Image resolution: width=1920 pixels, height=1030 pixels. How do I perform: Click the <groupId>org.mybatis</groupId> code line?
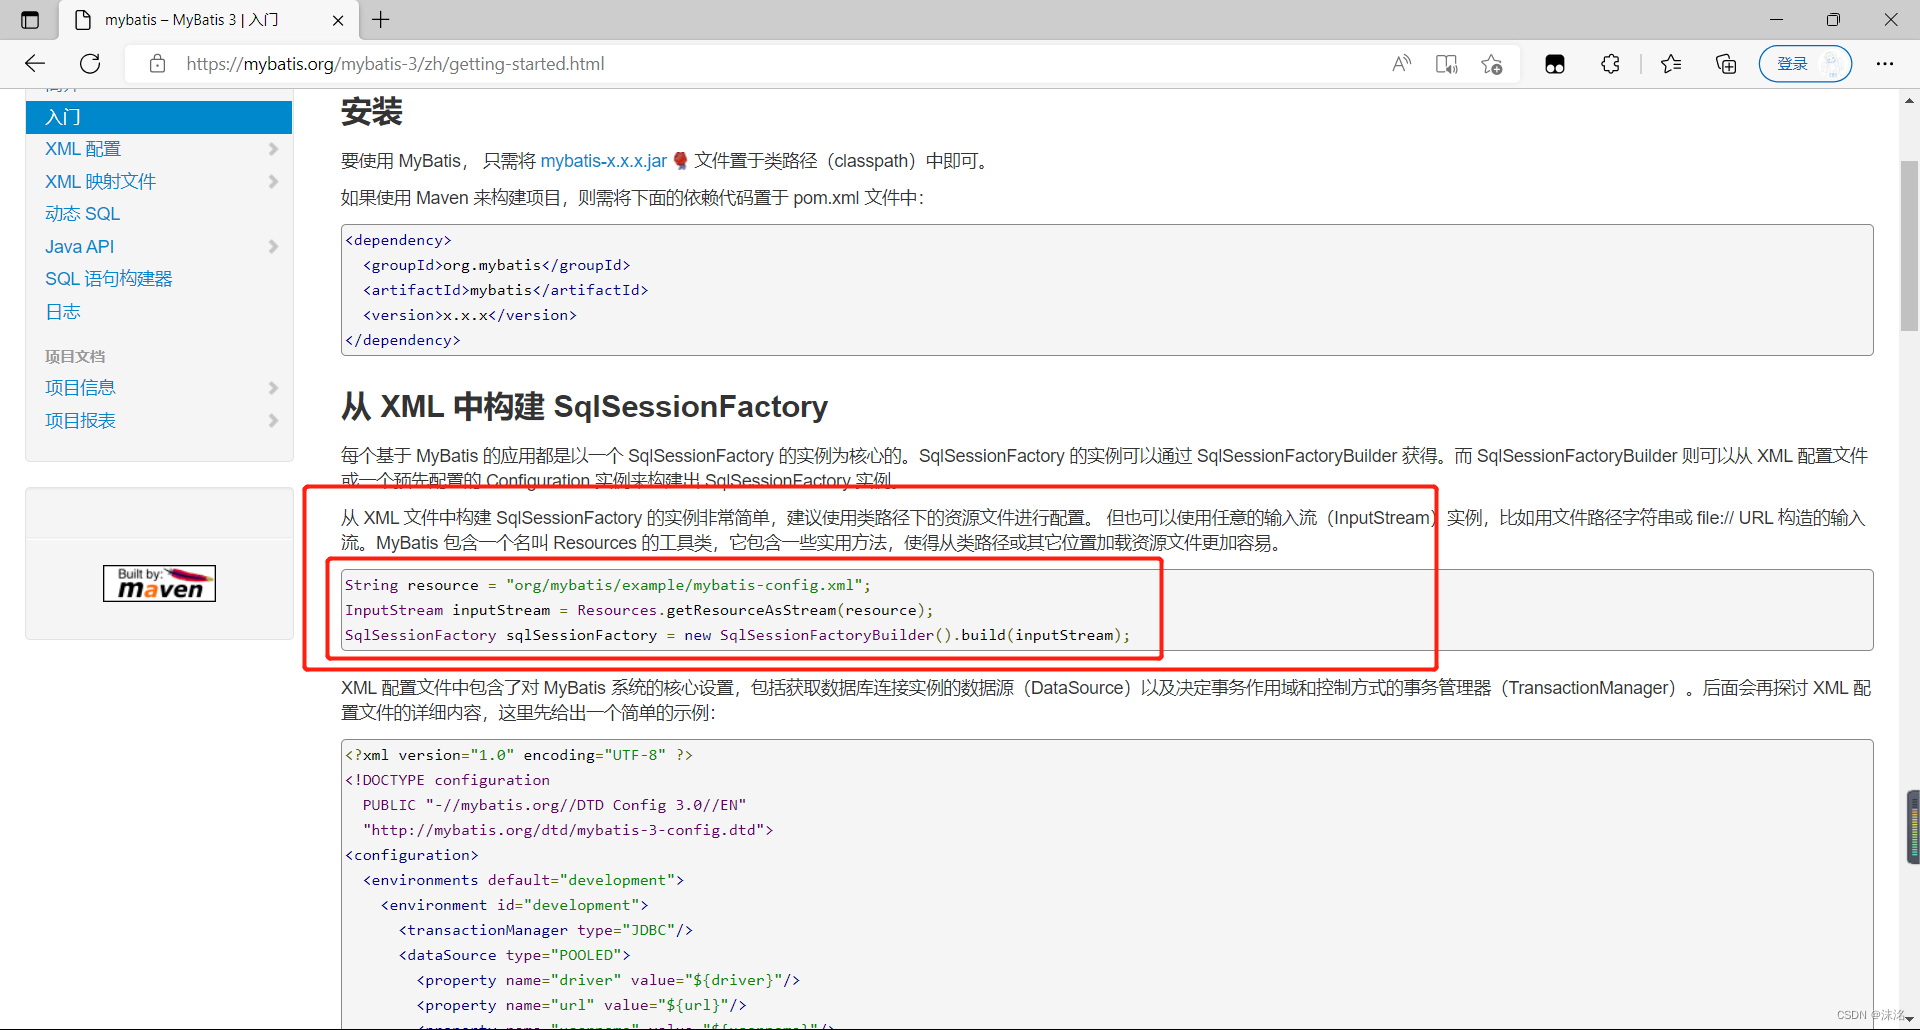(497, 265)
